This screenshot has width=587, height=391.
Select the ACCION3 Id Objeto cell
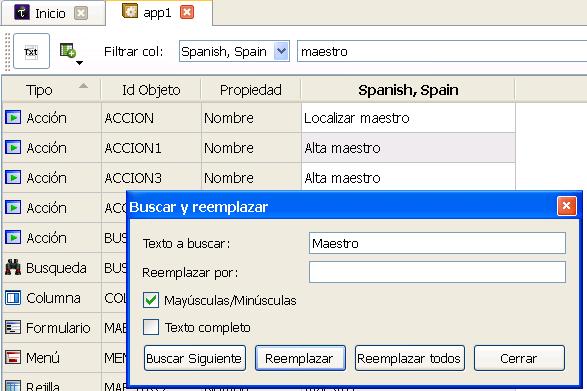(151, 178)
